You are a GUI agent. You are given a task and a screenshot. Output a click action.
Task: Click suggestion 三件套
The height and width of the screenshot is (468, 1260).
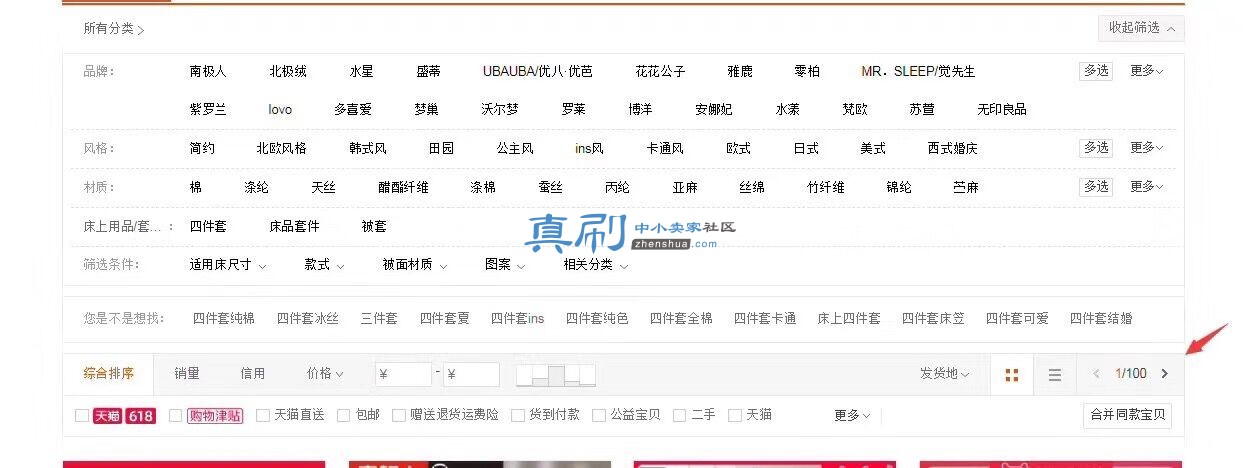click(379, 318)
